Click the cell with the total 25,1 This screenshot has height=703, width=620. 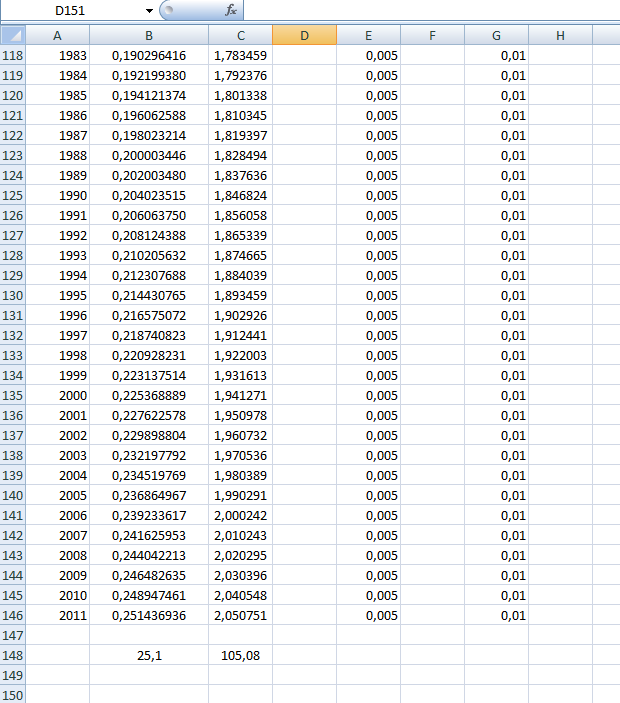(148, 655)
